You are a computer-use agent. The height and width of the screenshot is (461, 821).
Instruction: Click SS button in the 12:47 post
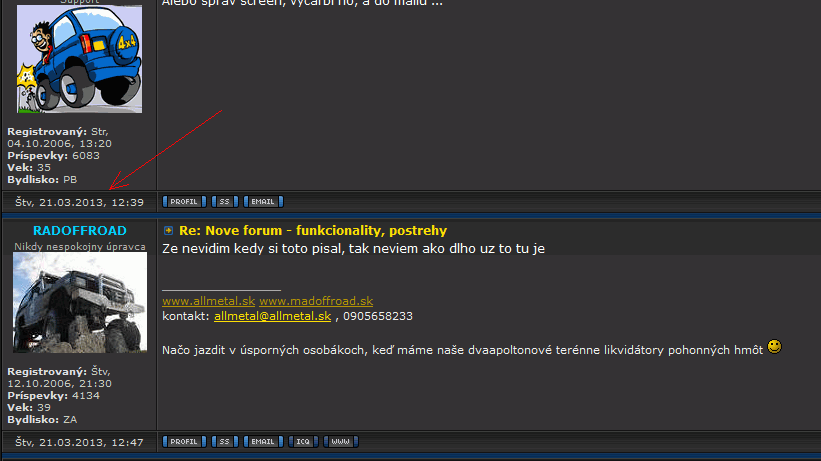pos(225,442)
